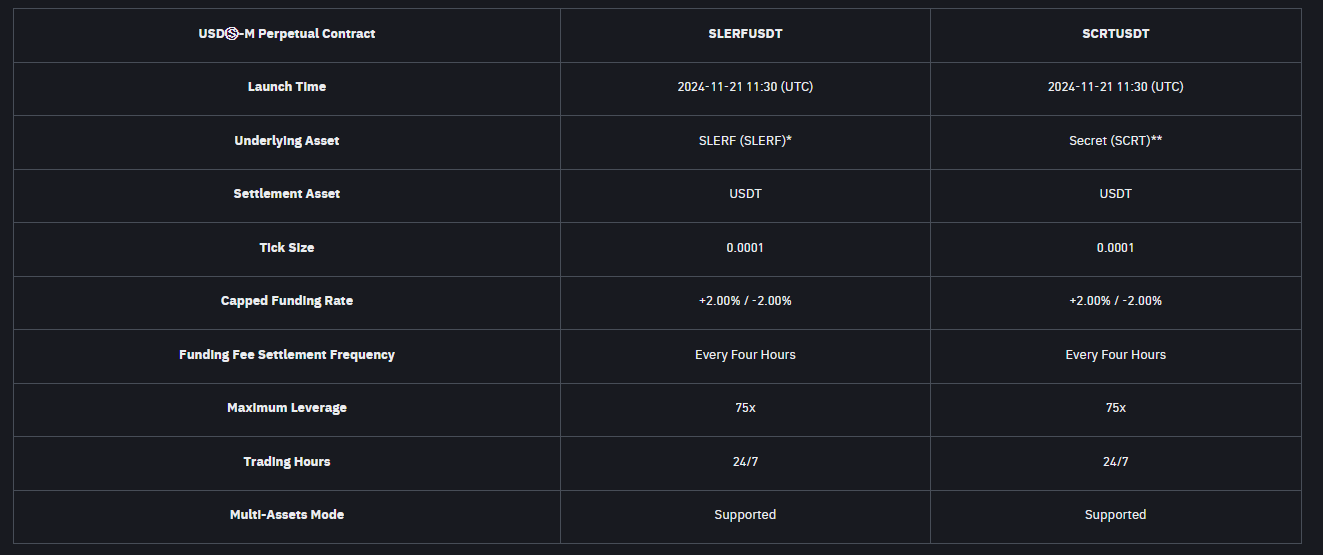Click the Tick Size row label

pyautogui.click(x=287, y=248)
